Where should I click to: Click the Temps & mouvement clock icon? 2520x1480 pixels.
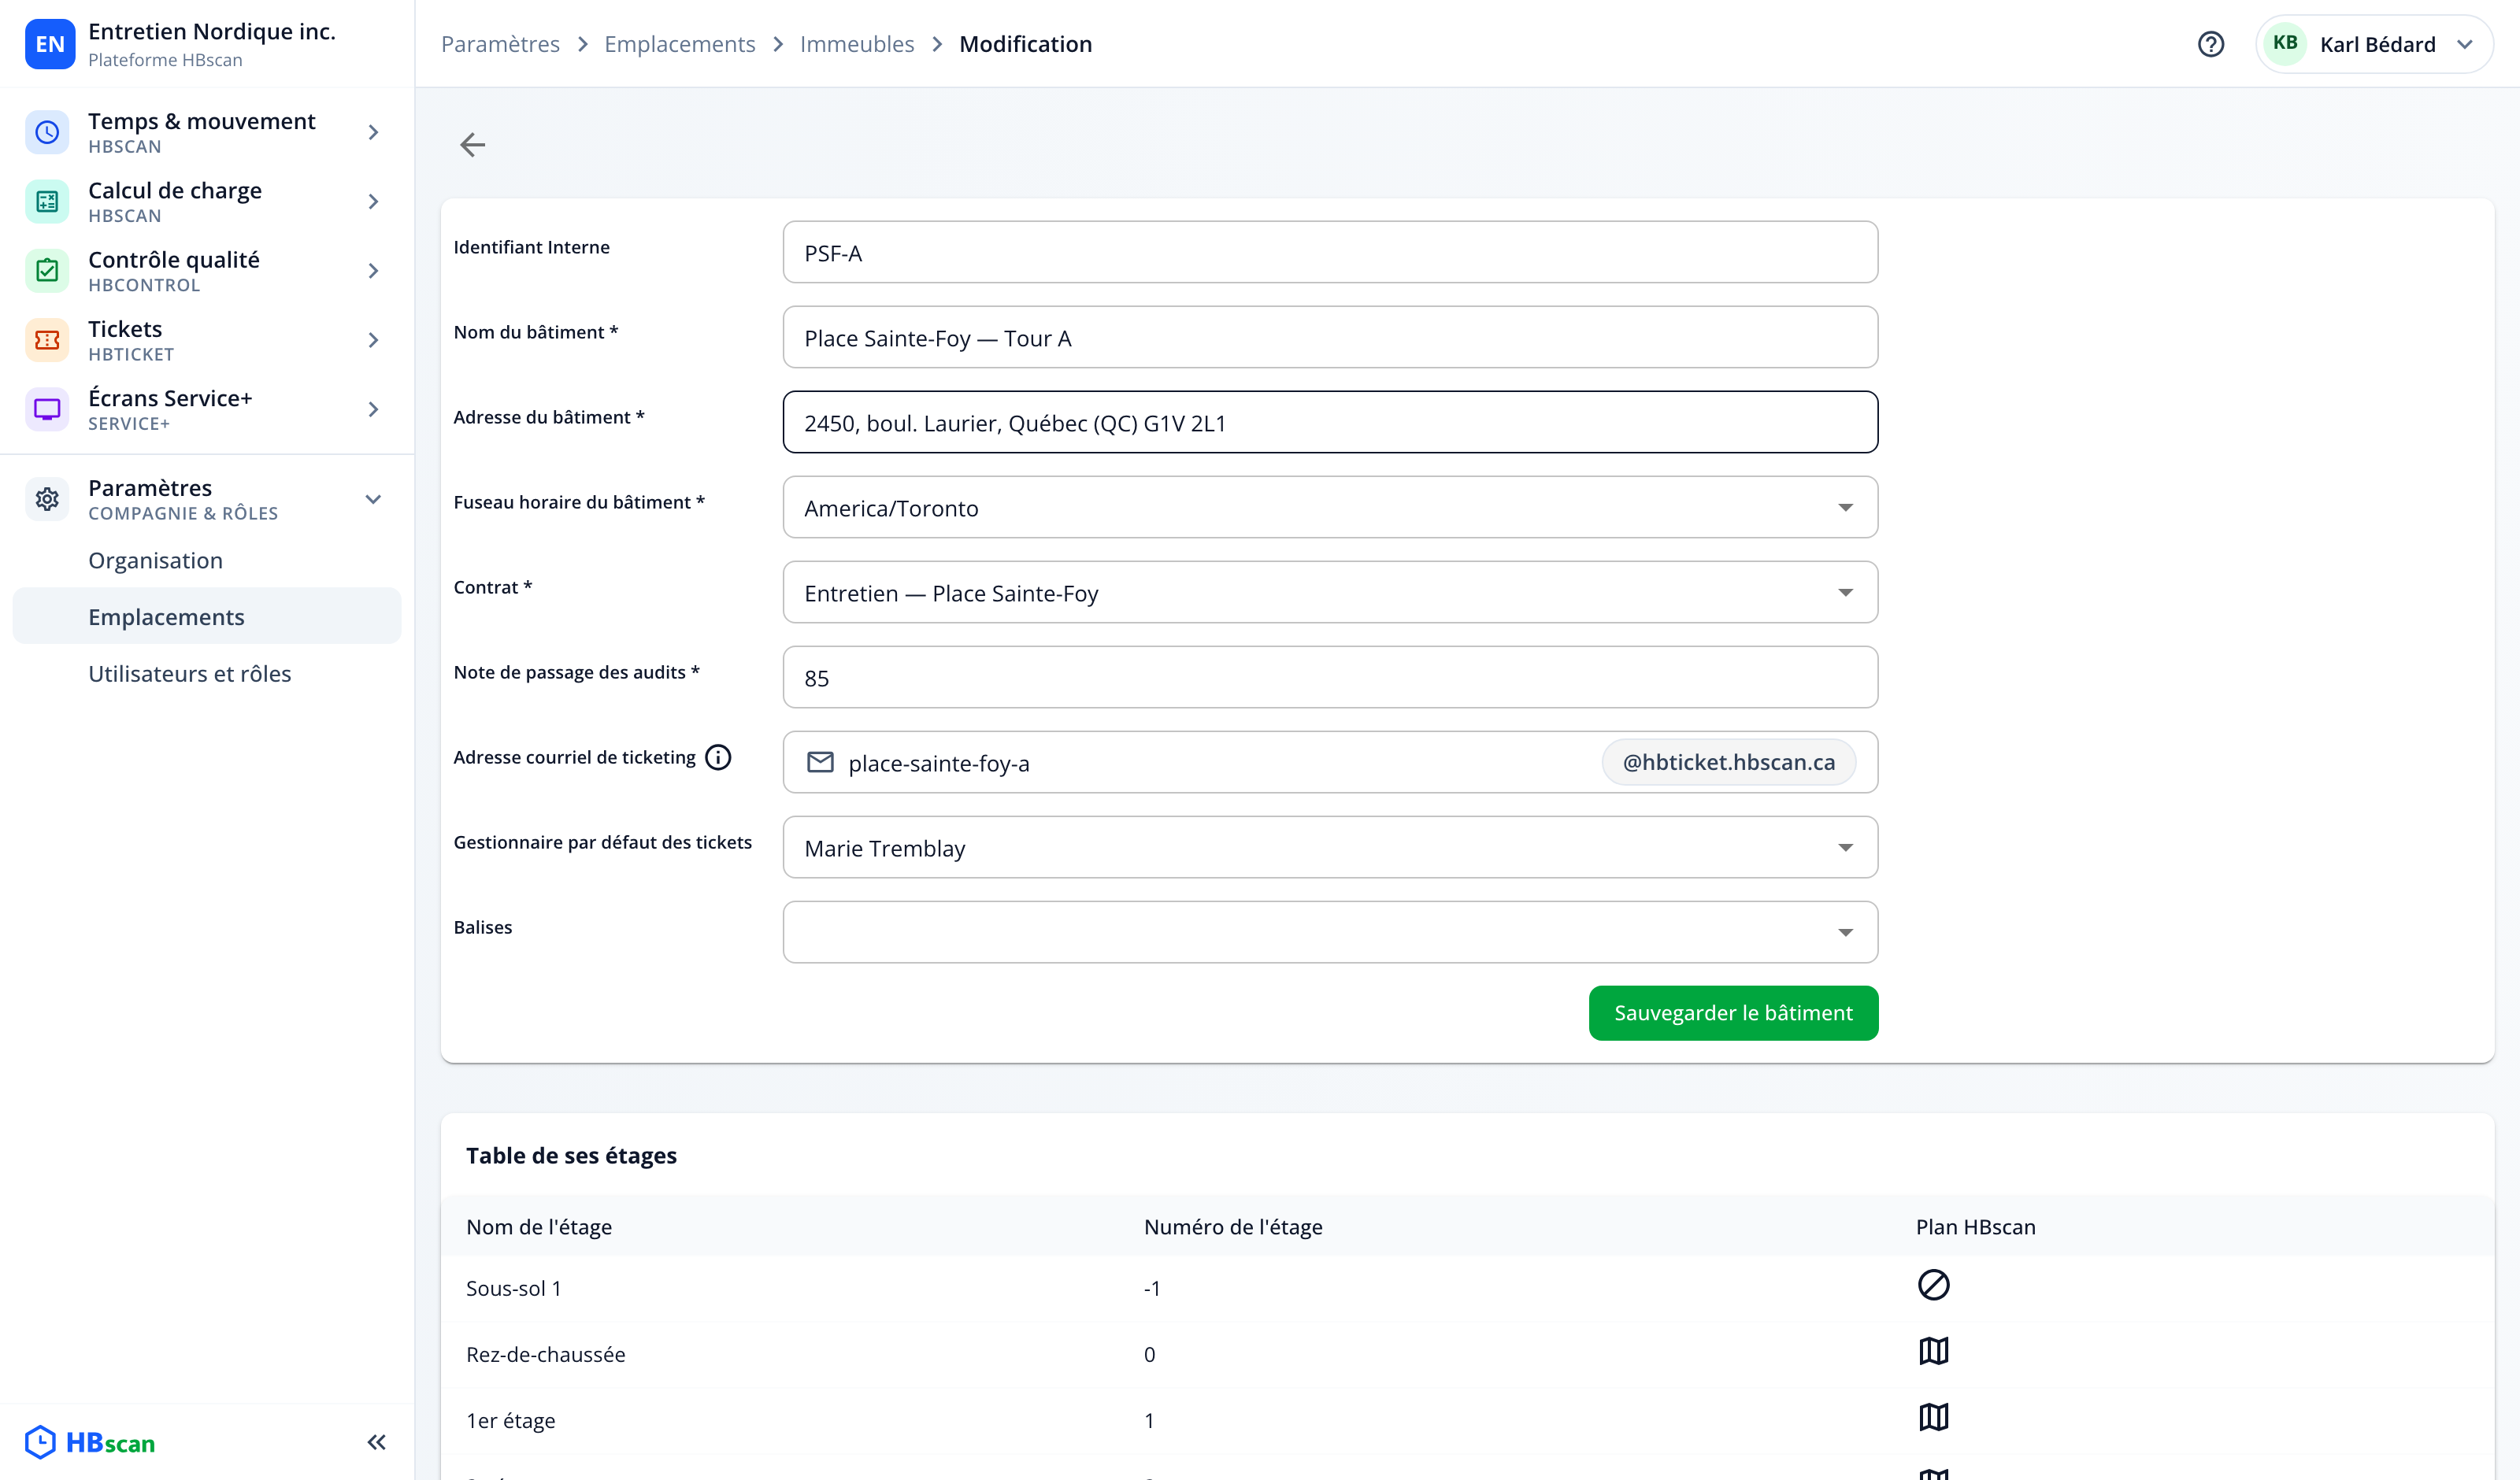tap(47, 132)
